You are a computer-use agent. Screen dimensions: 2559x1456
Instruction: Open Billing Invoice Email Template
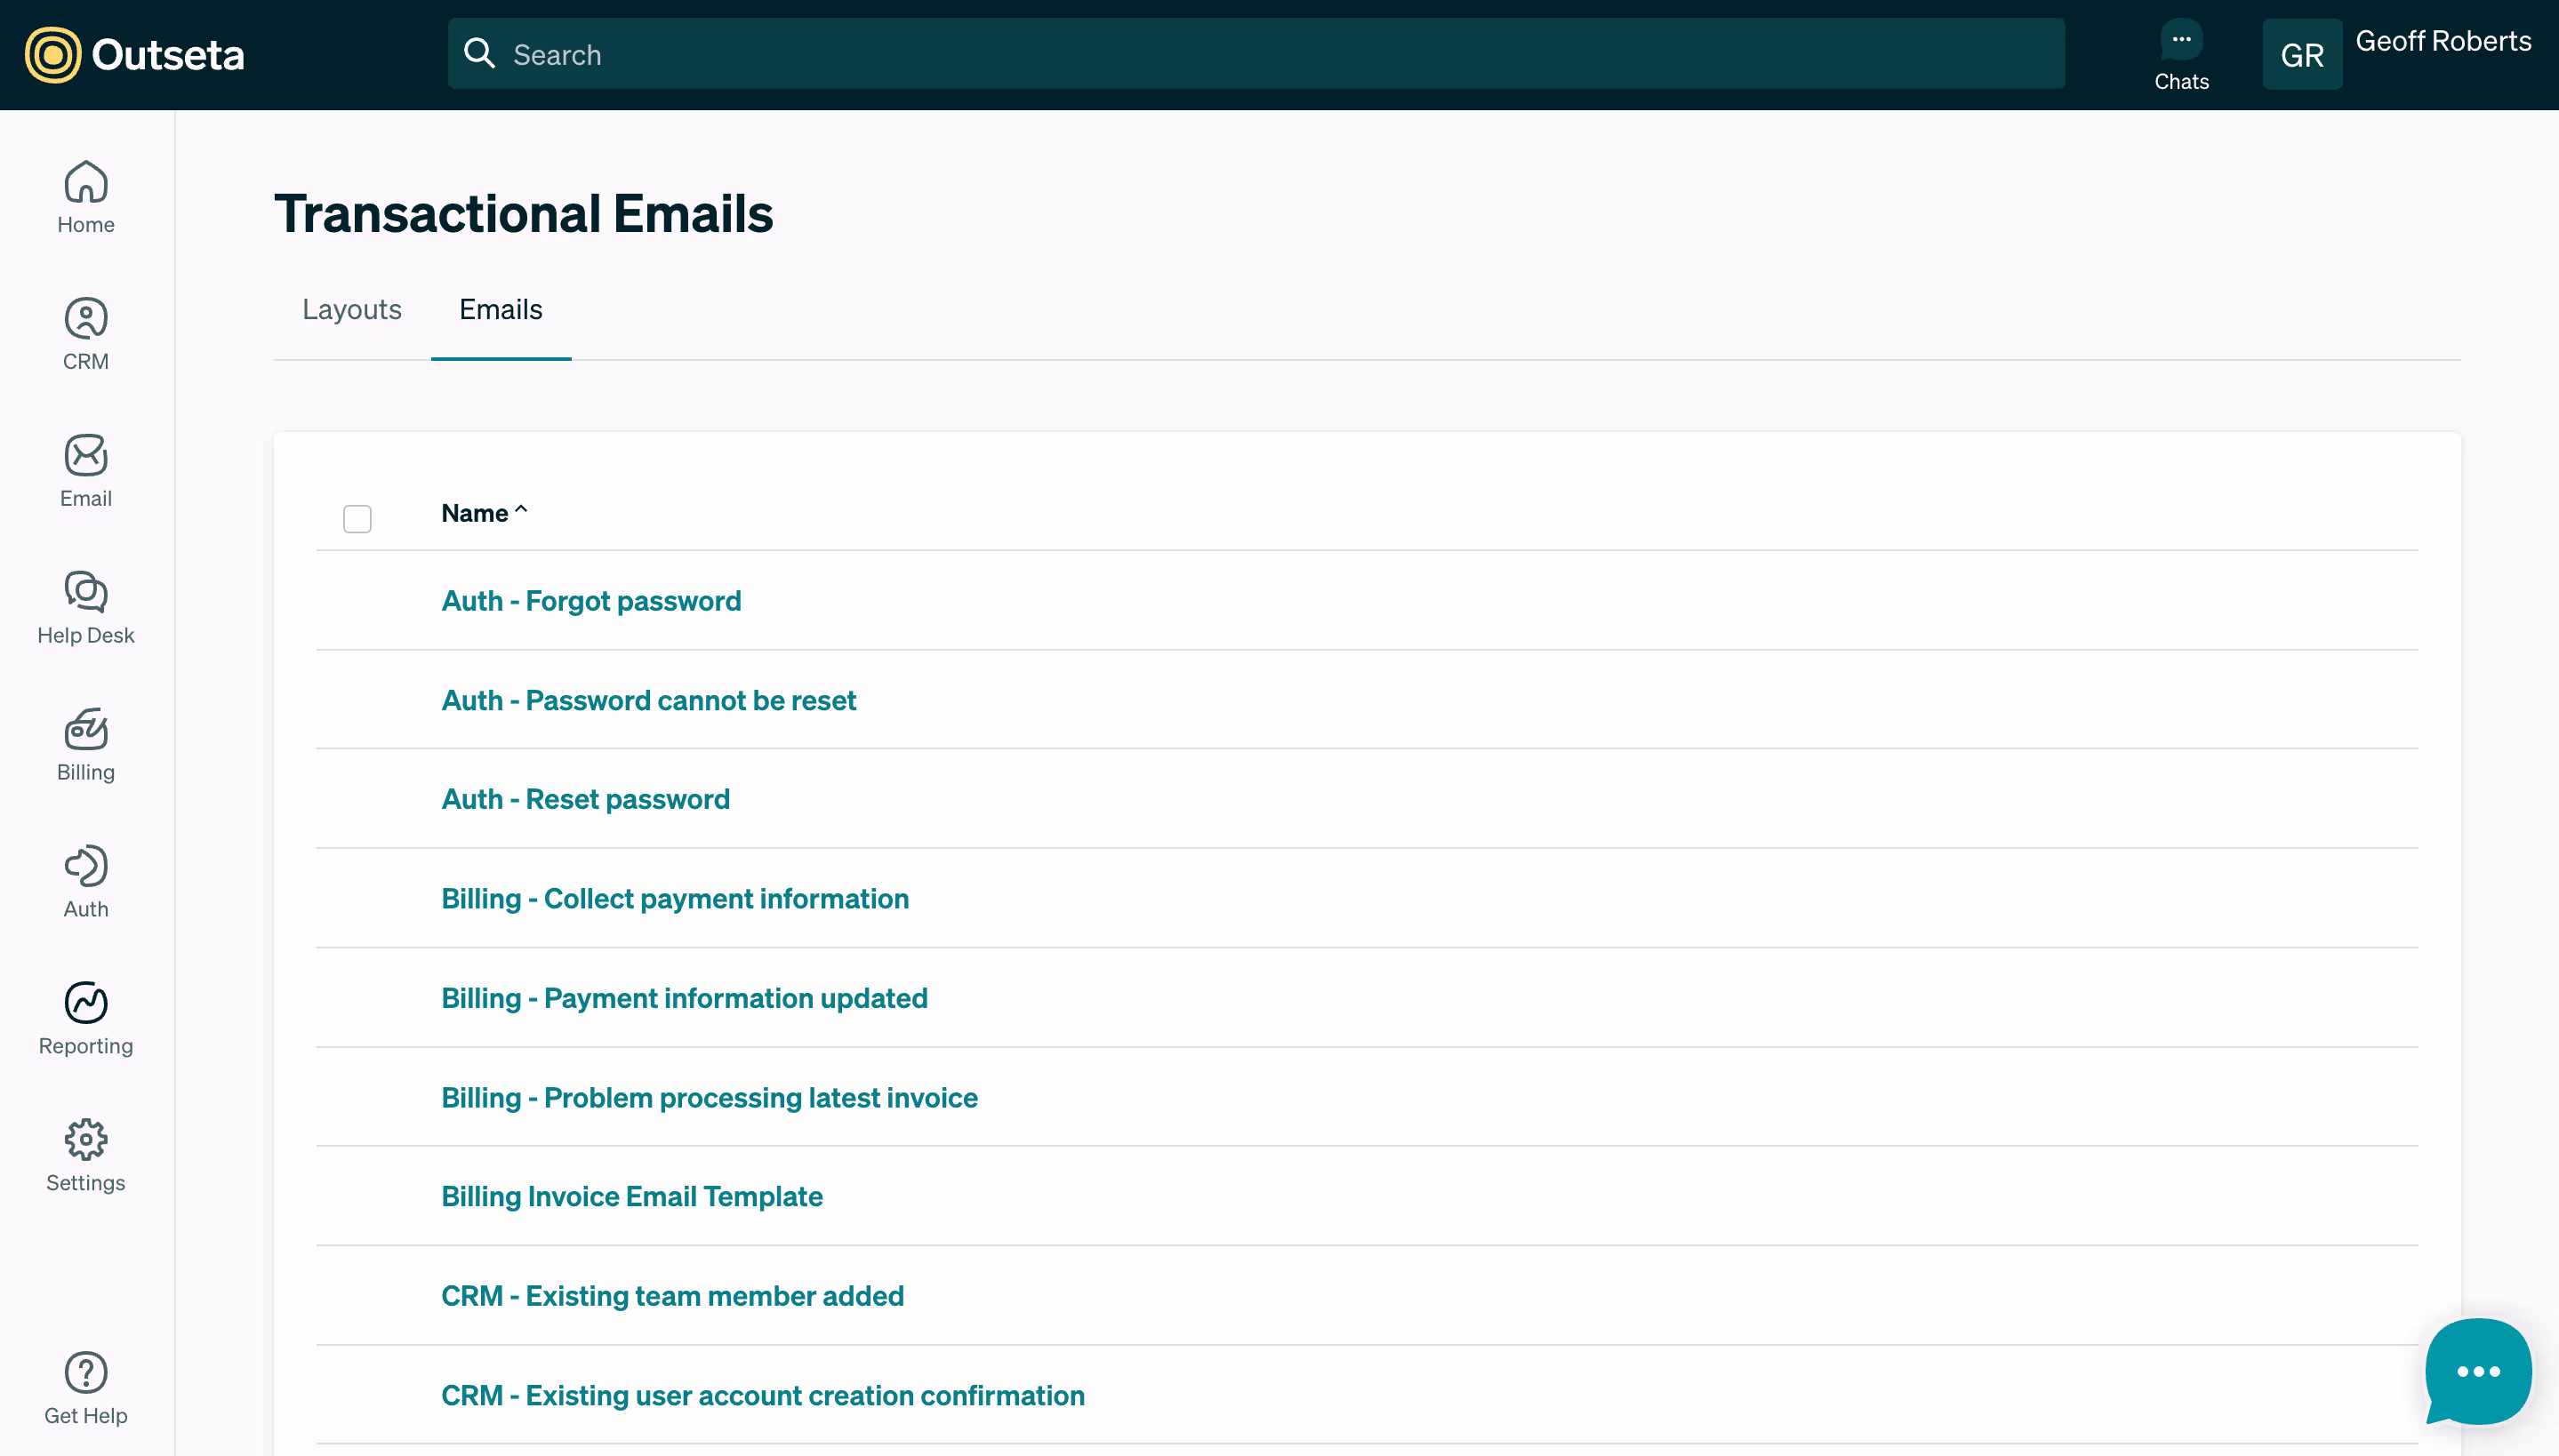tap(632, 1196)
